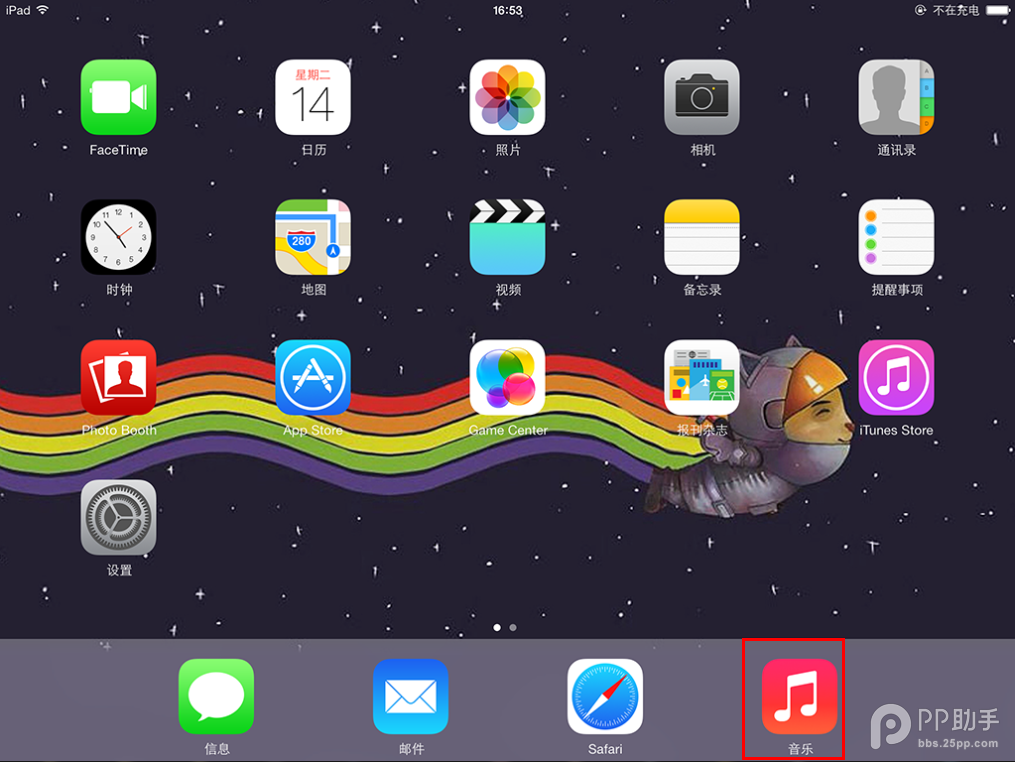Launch the Clock (时钟) app

118,237
